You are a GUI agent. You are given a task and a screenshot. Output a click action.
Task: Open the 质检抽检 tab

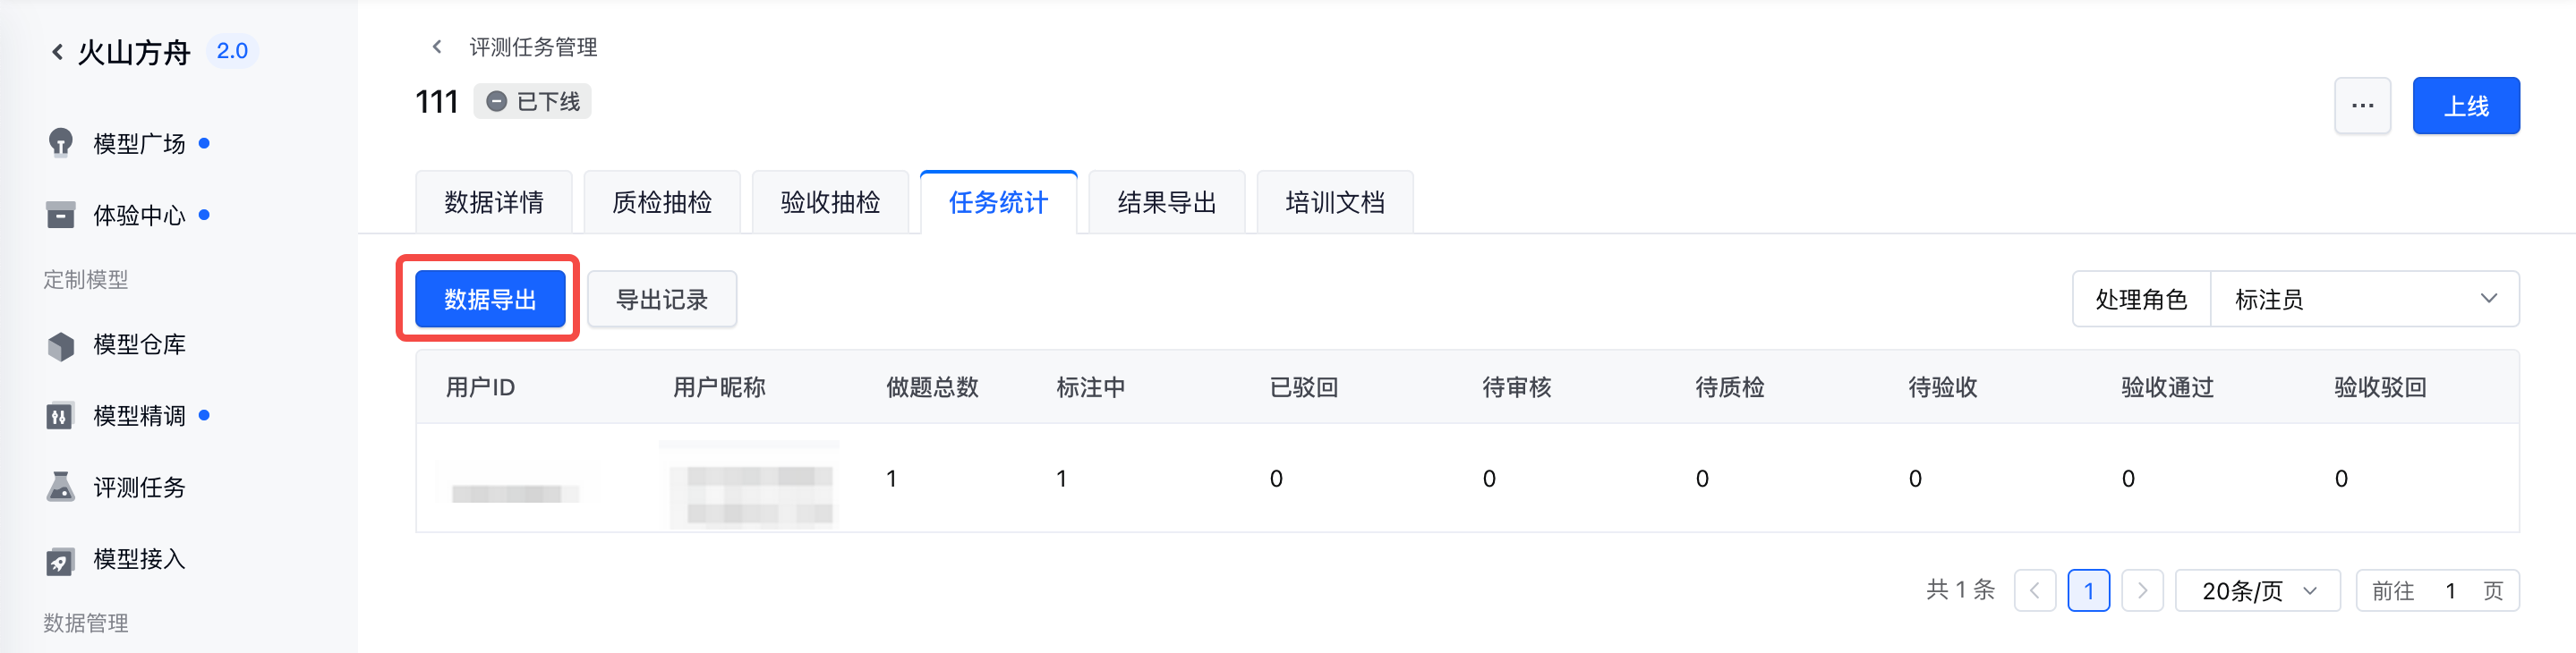click(x=662, y=202)
